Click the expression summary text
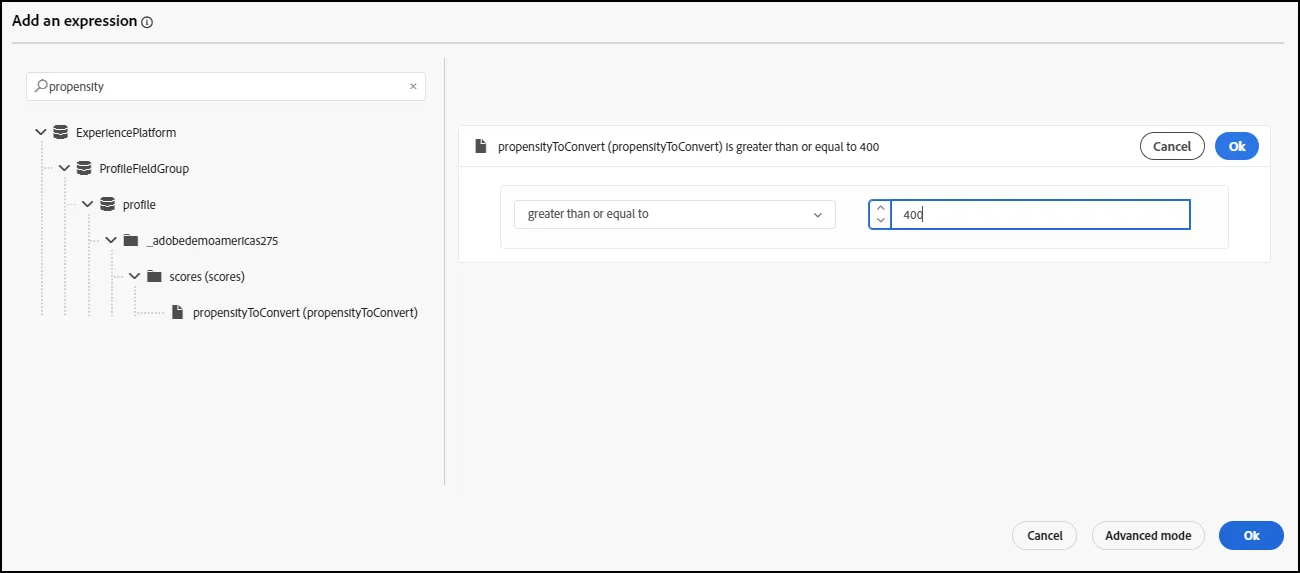 click(x=688, y=147)
